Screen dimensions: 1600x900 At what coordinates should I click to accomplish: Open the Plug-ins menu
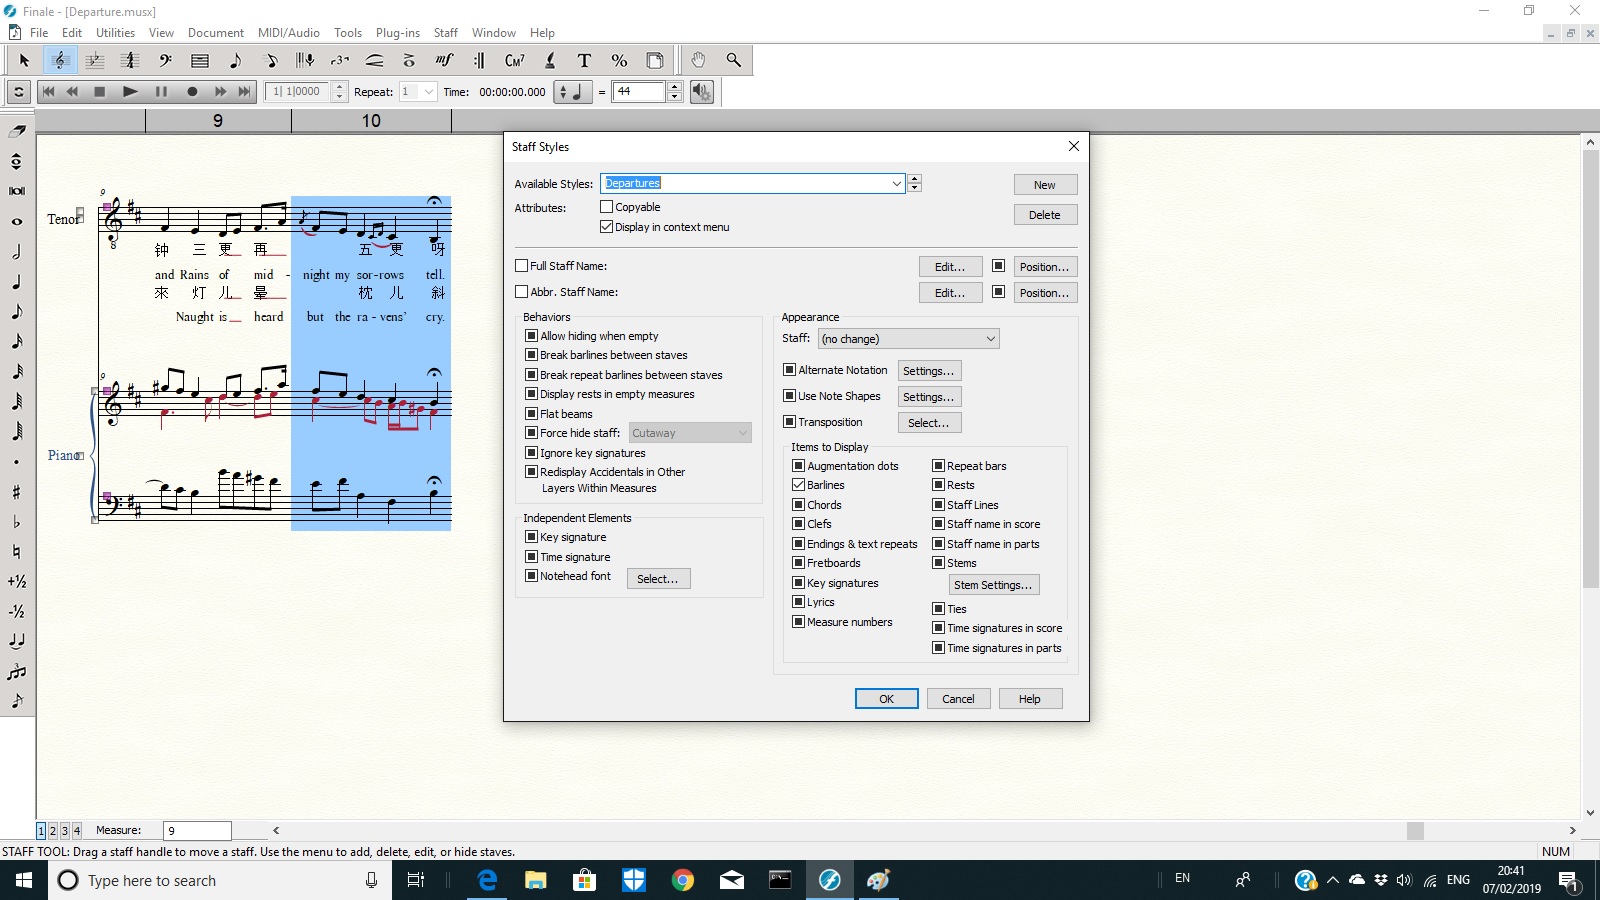[397, 33]
